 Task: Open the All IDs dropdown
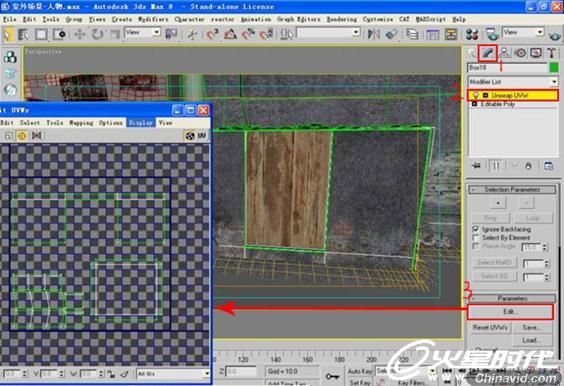(x=173, y=374)
